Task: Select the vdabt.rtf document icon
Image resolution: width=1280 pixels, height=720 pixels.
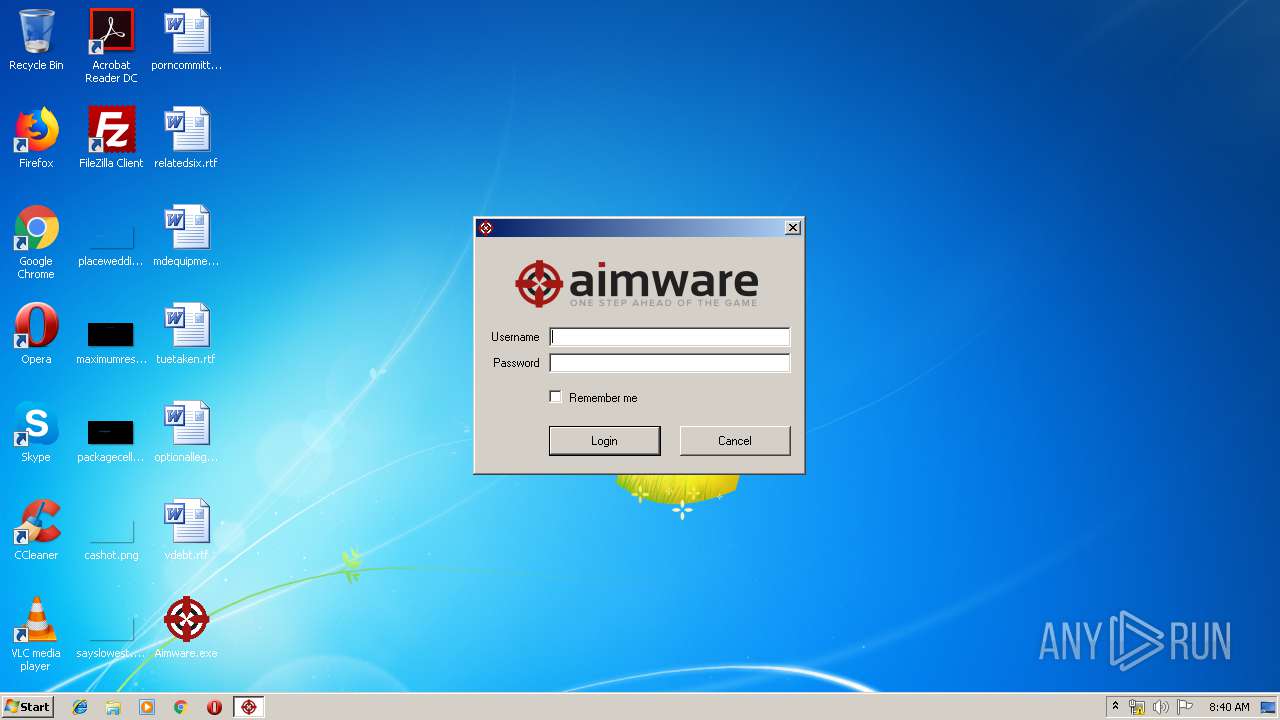Action: 186,530
